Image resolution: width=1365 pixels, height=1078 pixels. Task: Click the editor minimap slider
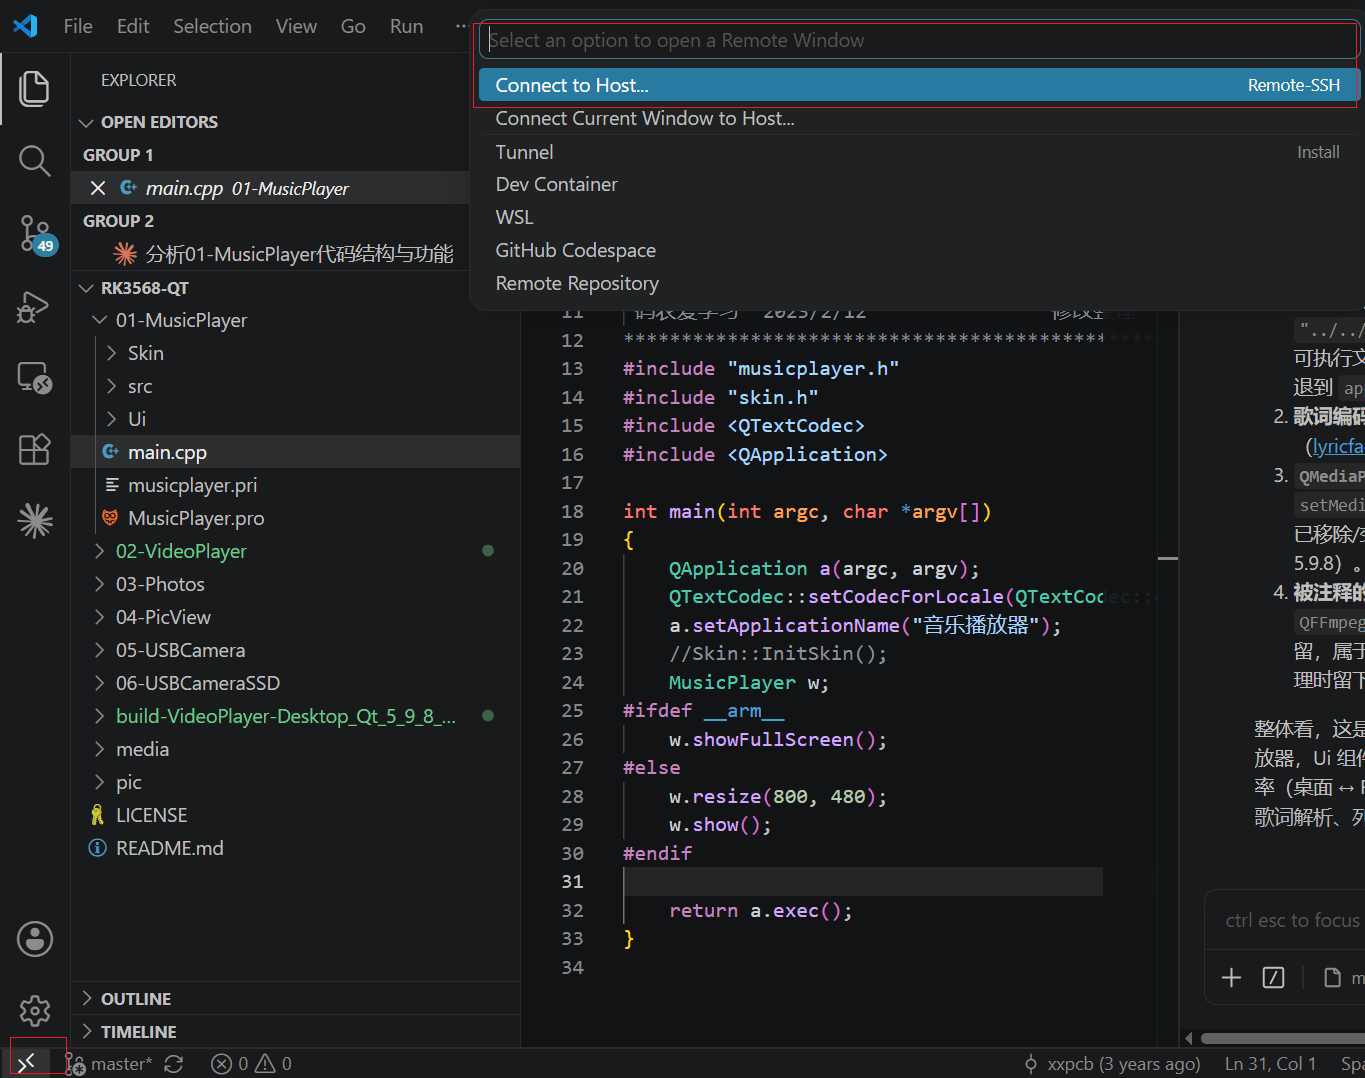[1167, 557]
